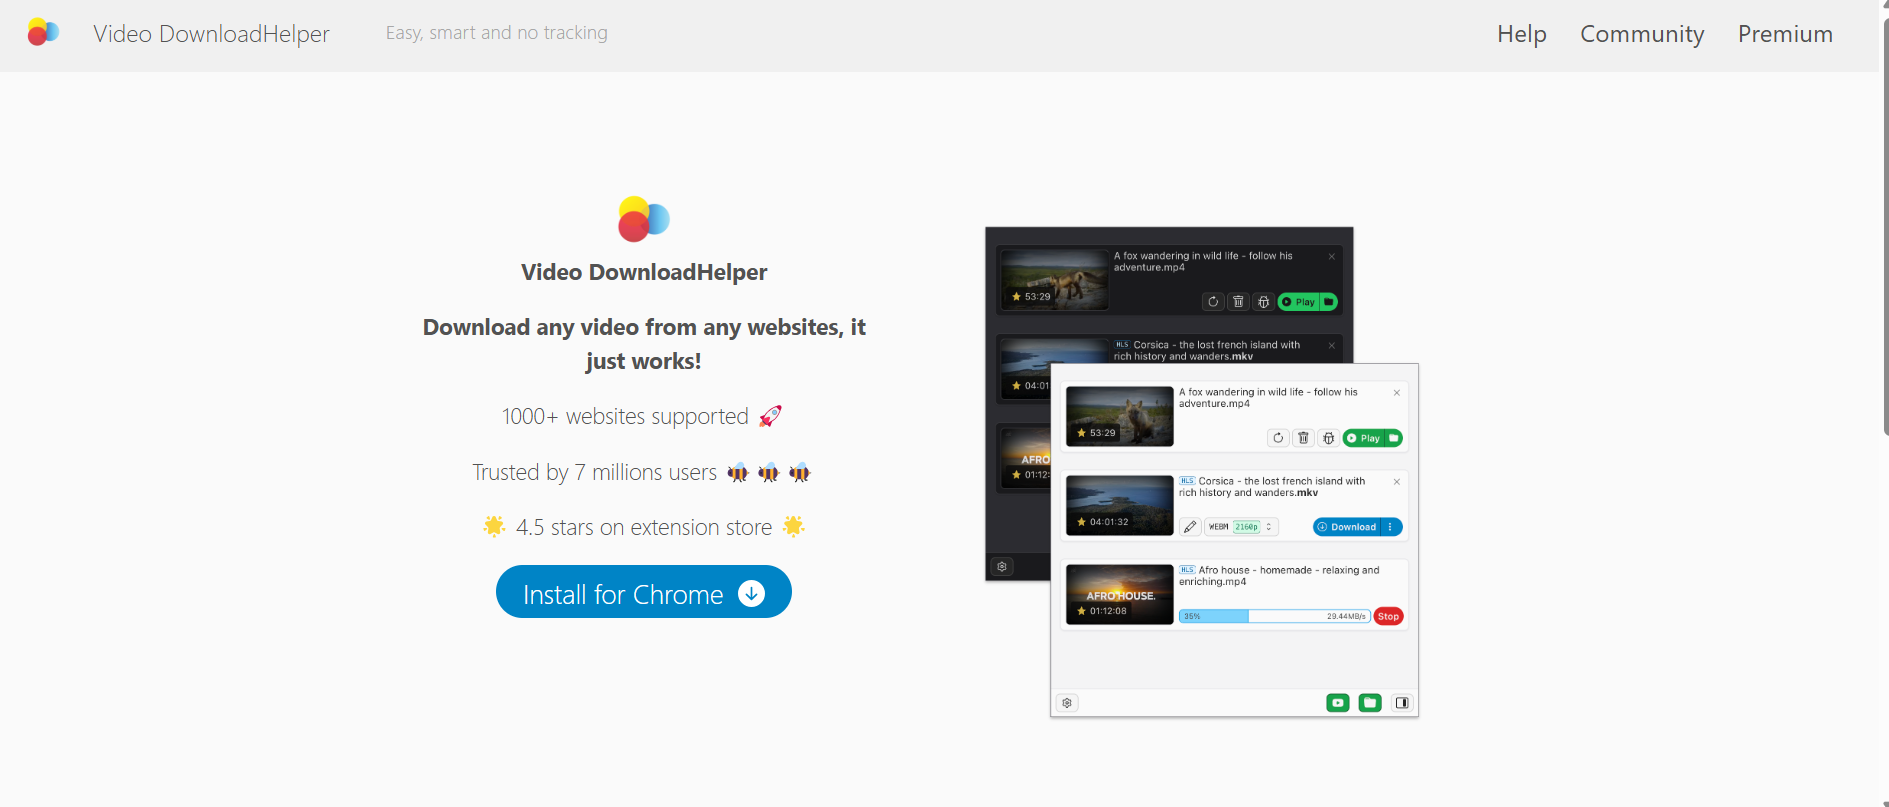
Task: Open the Help menu item
Action: pyautogui.click(x=1521, y=34)
